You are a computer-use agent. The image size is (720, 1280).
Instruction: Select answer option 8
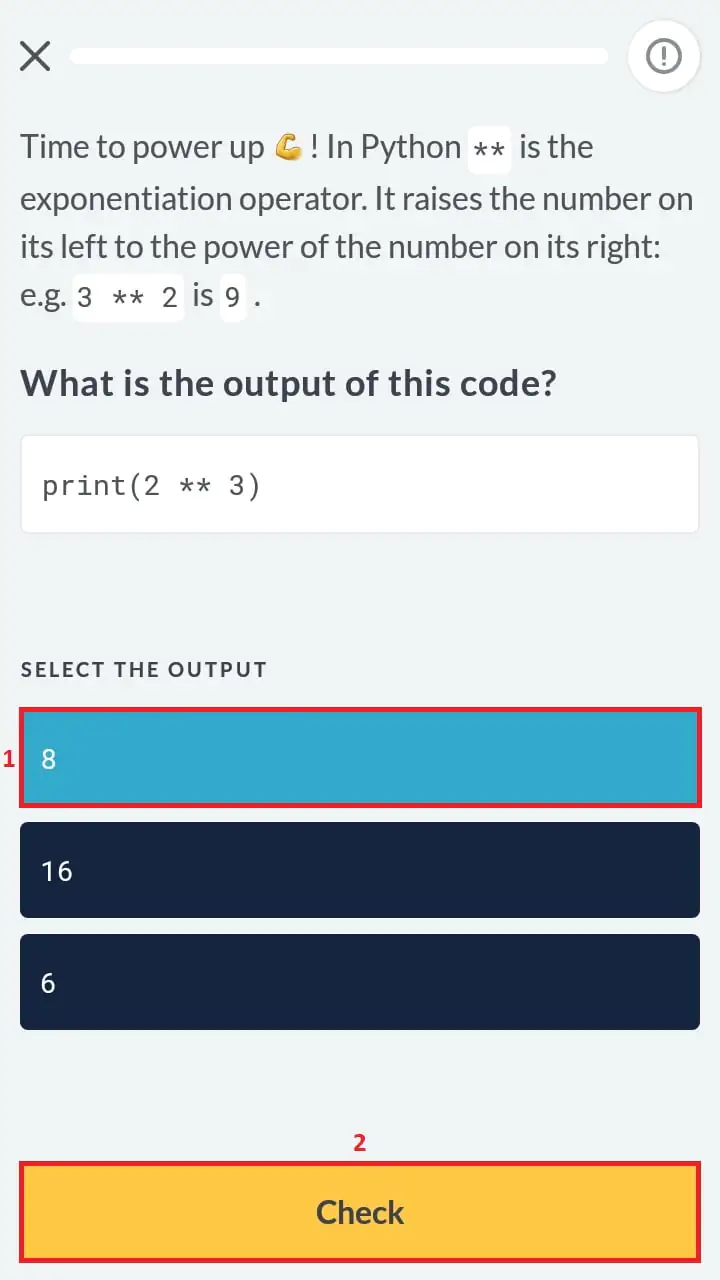tap(360, 758)
